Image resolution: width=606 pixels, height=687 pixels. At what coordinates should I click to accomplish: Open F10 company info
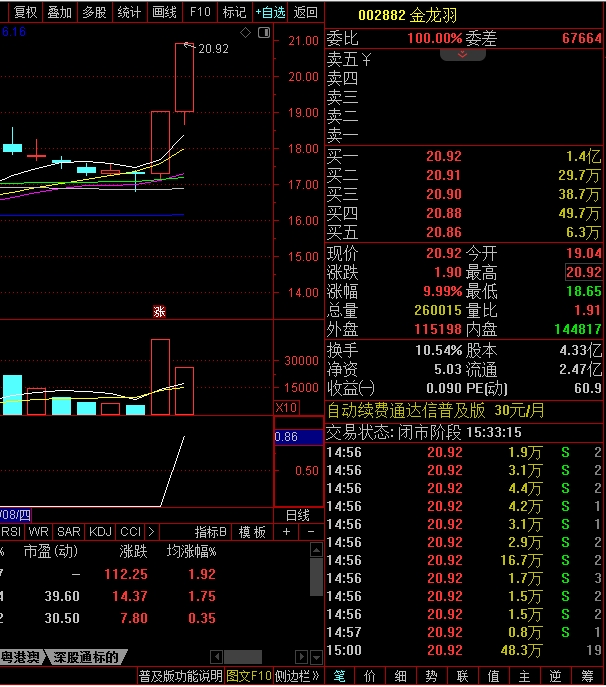pyautogui.click(x=200, y=12)
